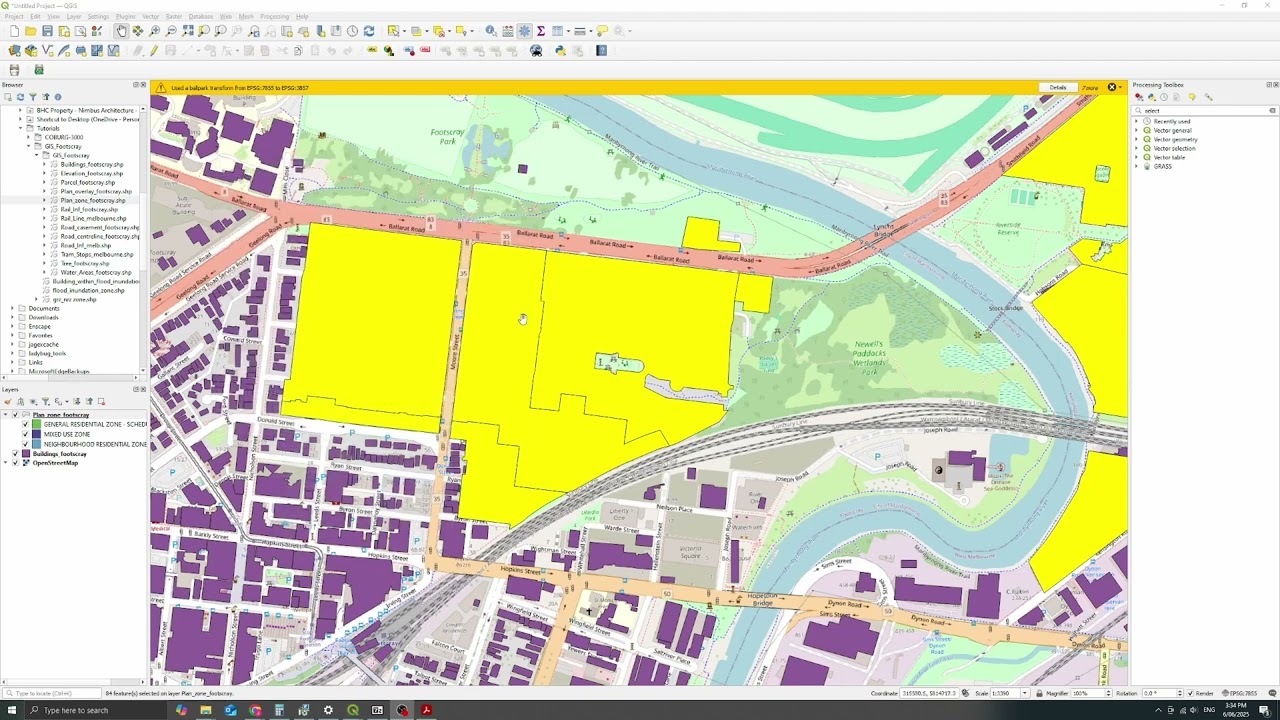
Task: Open layer styling panel brush icon
Action: (x=8, y=402)
